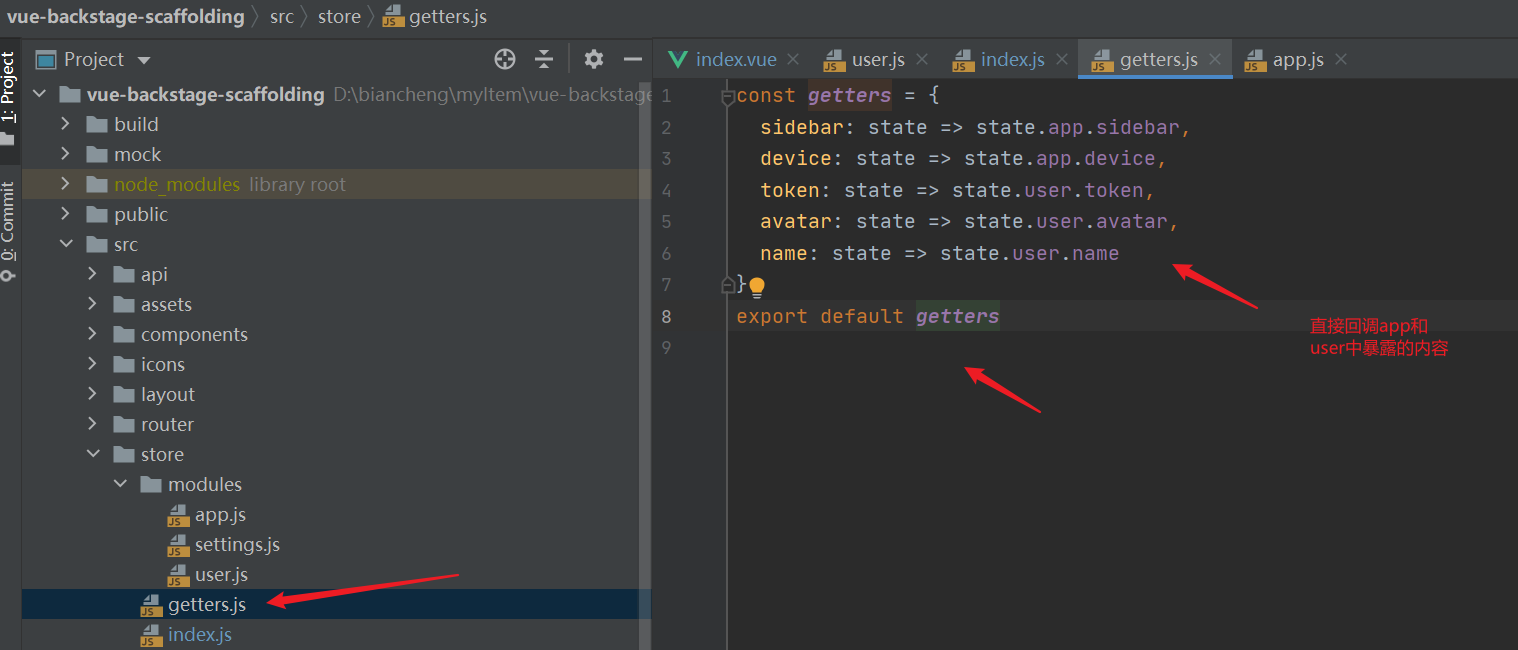Screen dimensions: 1518x650
Task: Open the 1: Project tool window button
Action: (x=10, y=100)
